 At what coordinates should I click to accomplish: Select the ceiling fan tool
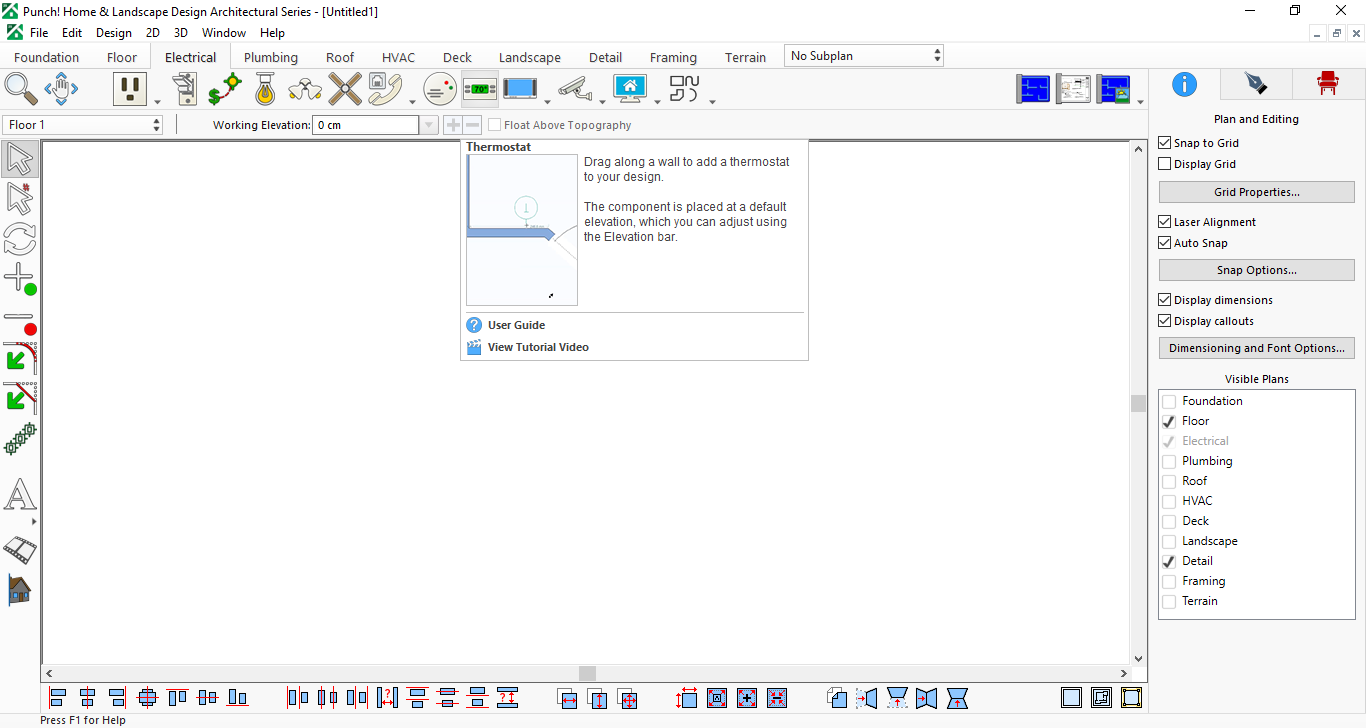pos(345,89)
